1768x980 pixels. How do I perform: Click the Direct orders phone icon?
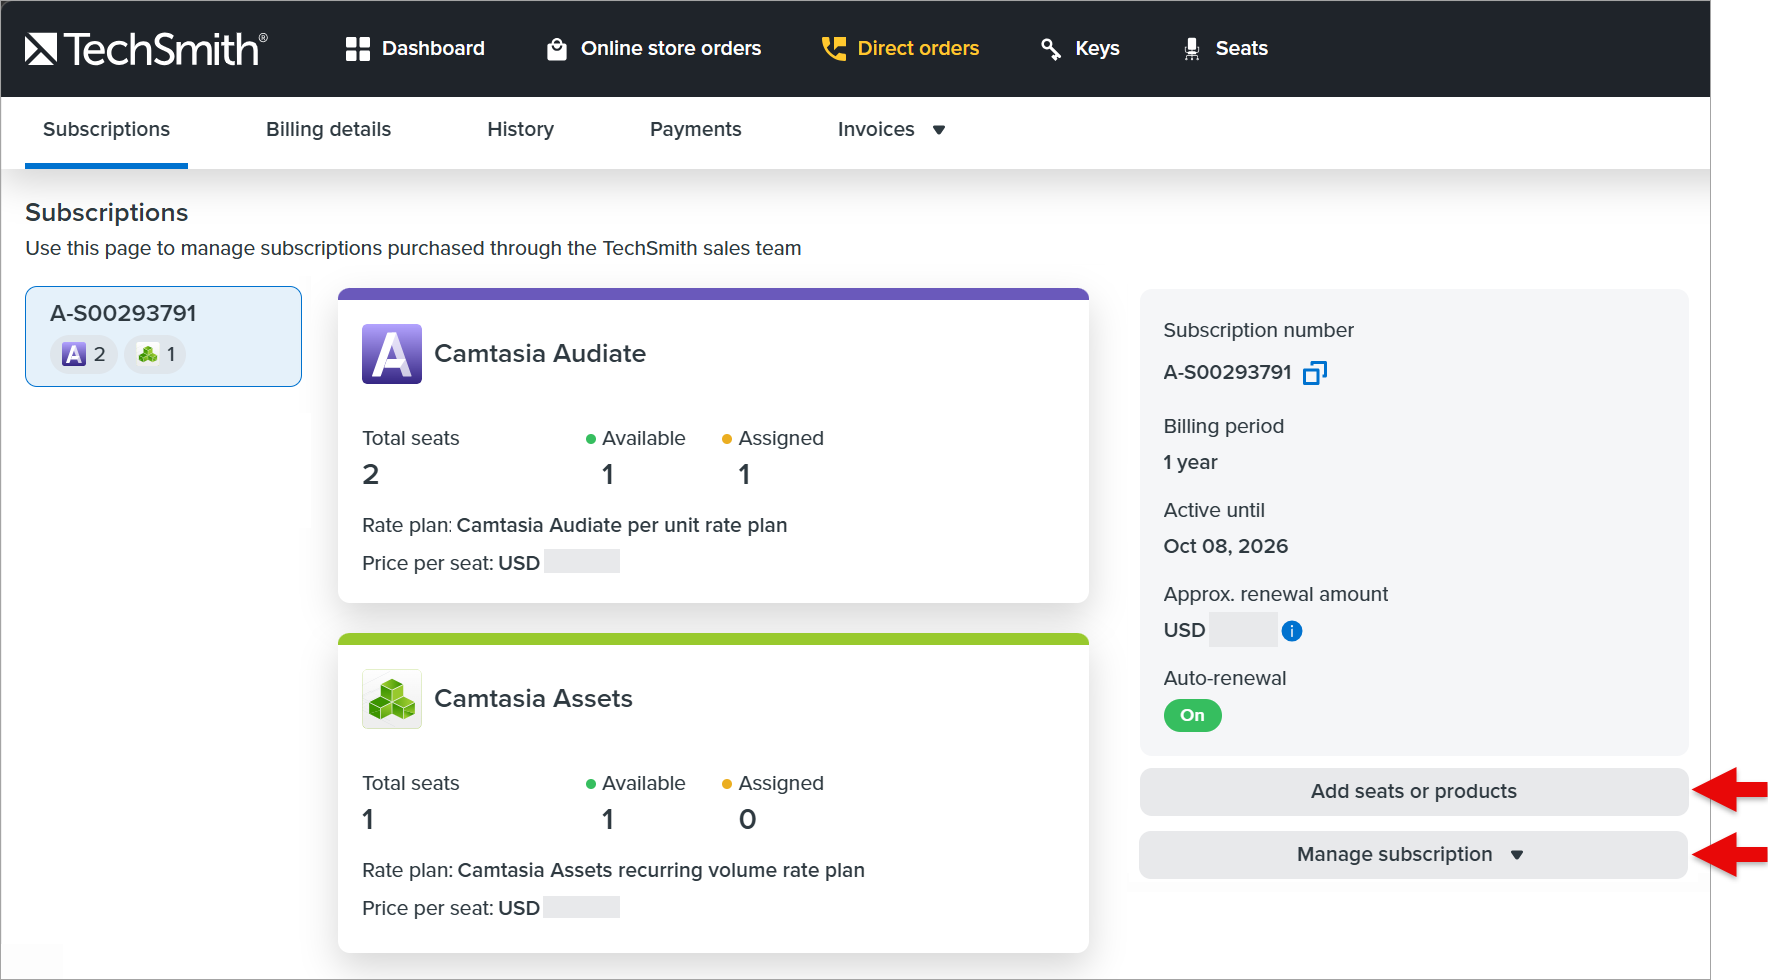(833, 48)
